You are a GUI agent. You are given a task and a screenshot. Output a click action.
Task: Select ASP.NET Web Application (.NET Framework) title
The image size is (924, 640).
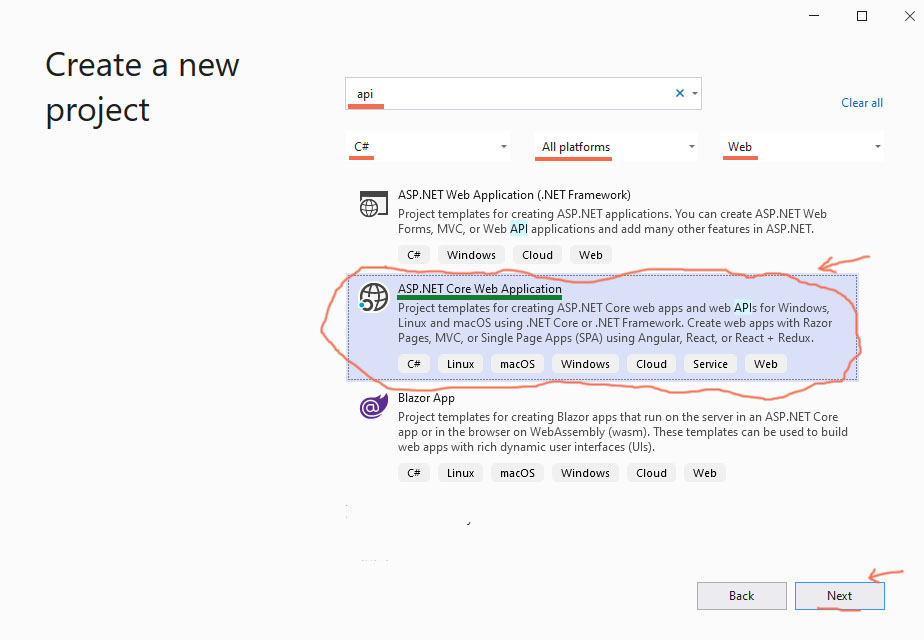click(514, 195)
